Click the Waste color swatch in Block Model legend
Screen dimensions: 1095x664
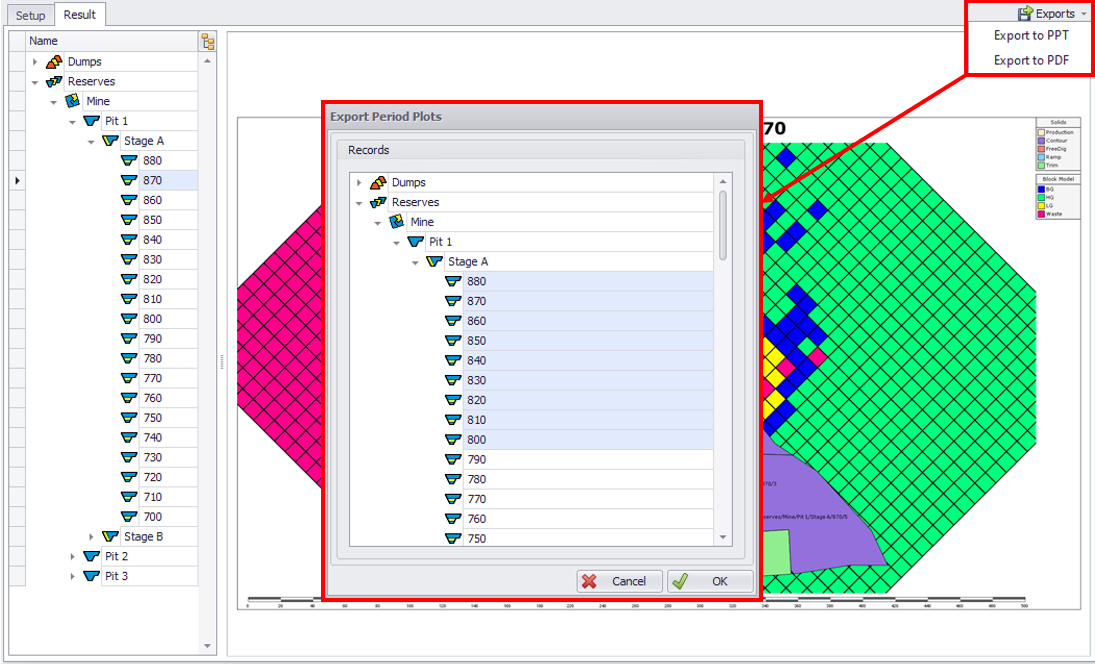pyautogui.click(x=1042, y=214)
